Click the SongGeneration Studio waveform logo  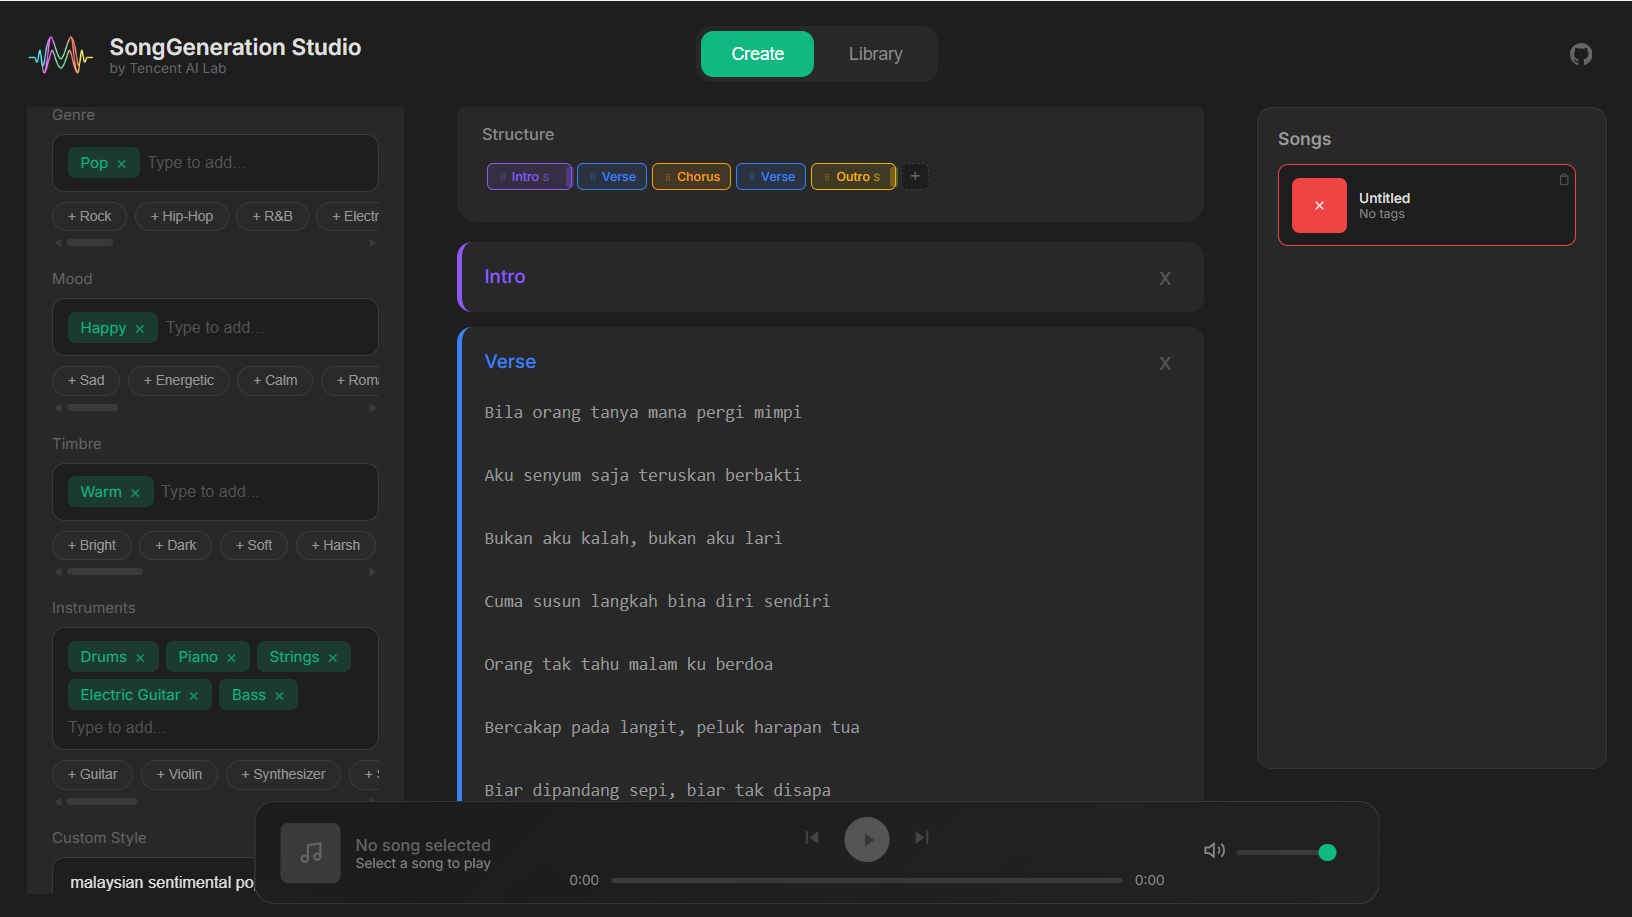[x=61, y=55]
